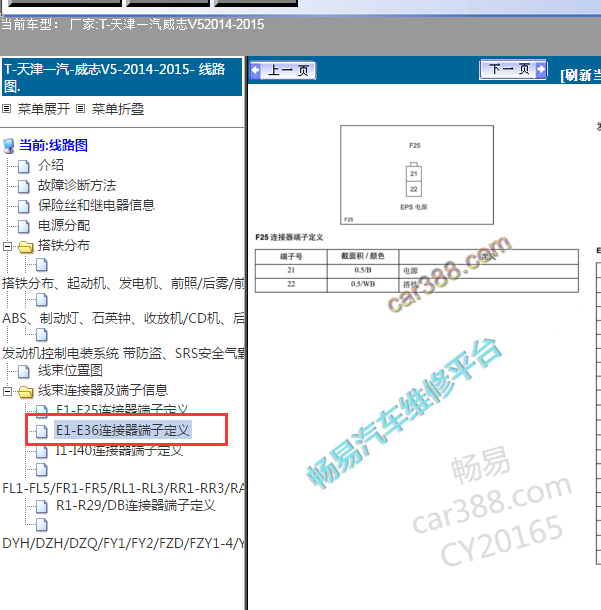Click the page icon next to 介绍
Image resolution: width=601 pixels, height=610 pixels.
point(24,166)
